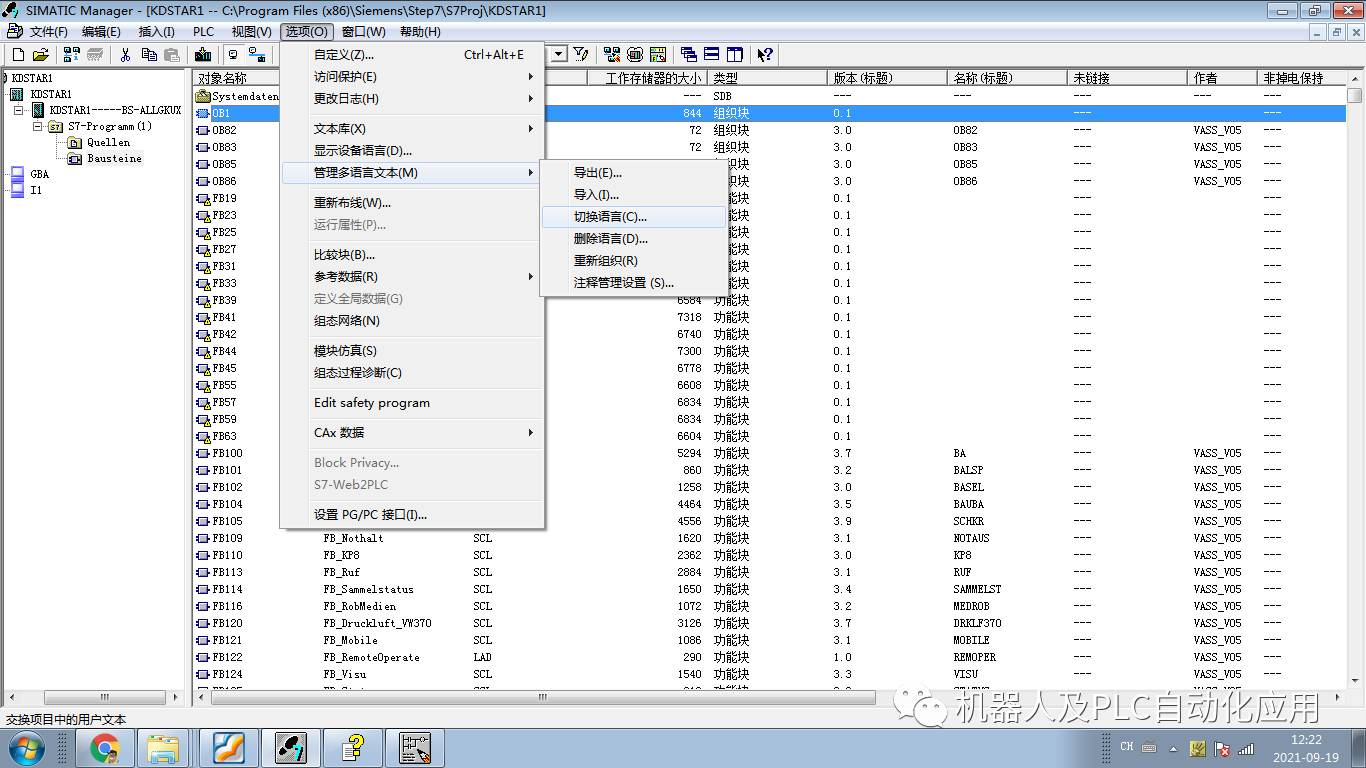
Task: Expand the CAx 数据 submenu
Action: click(412, 433)
